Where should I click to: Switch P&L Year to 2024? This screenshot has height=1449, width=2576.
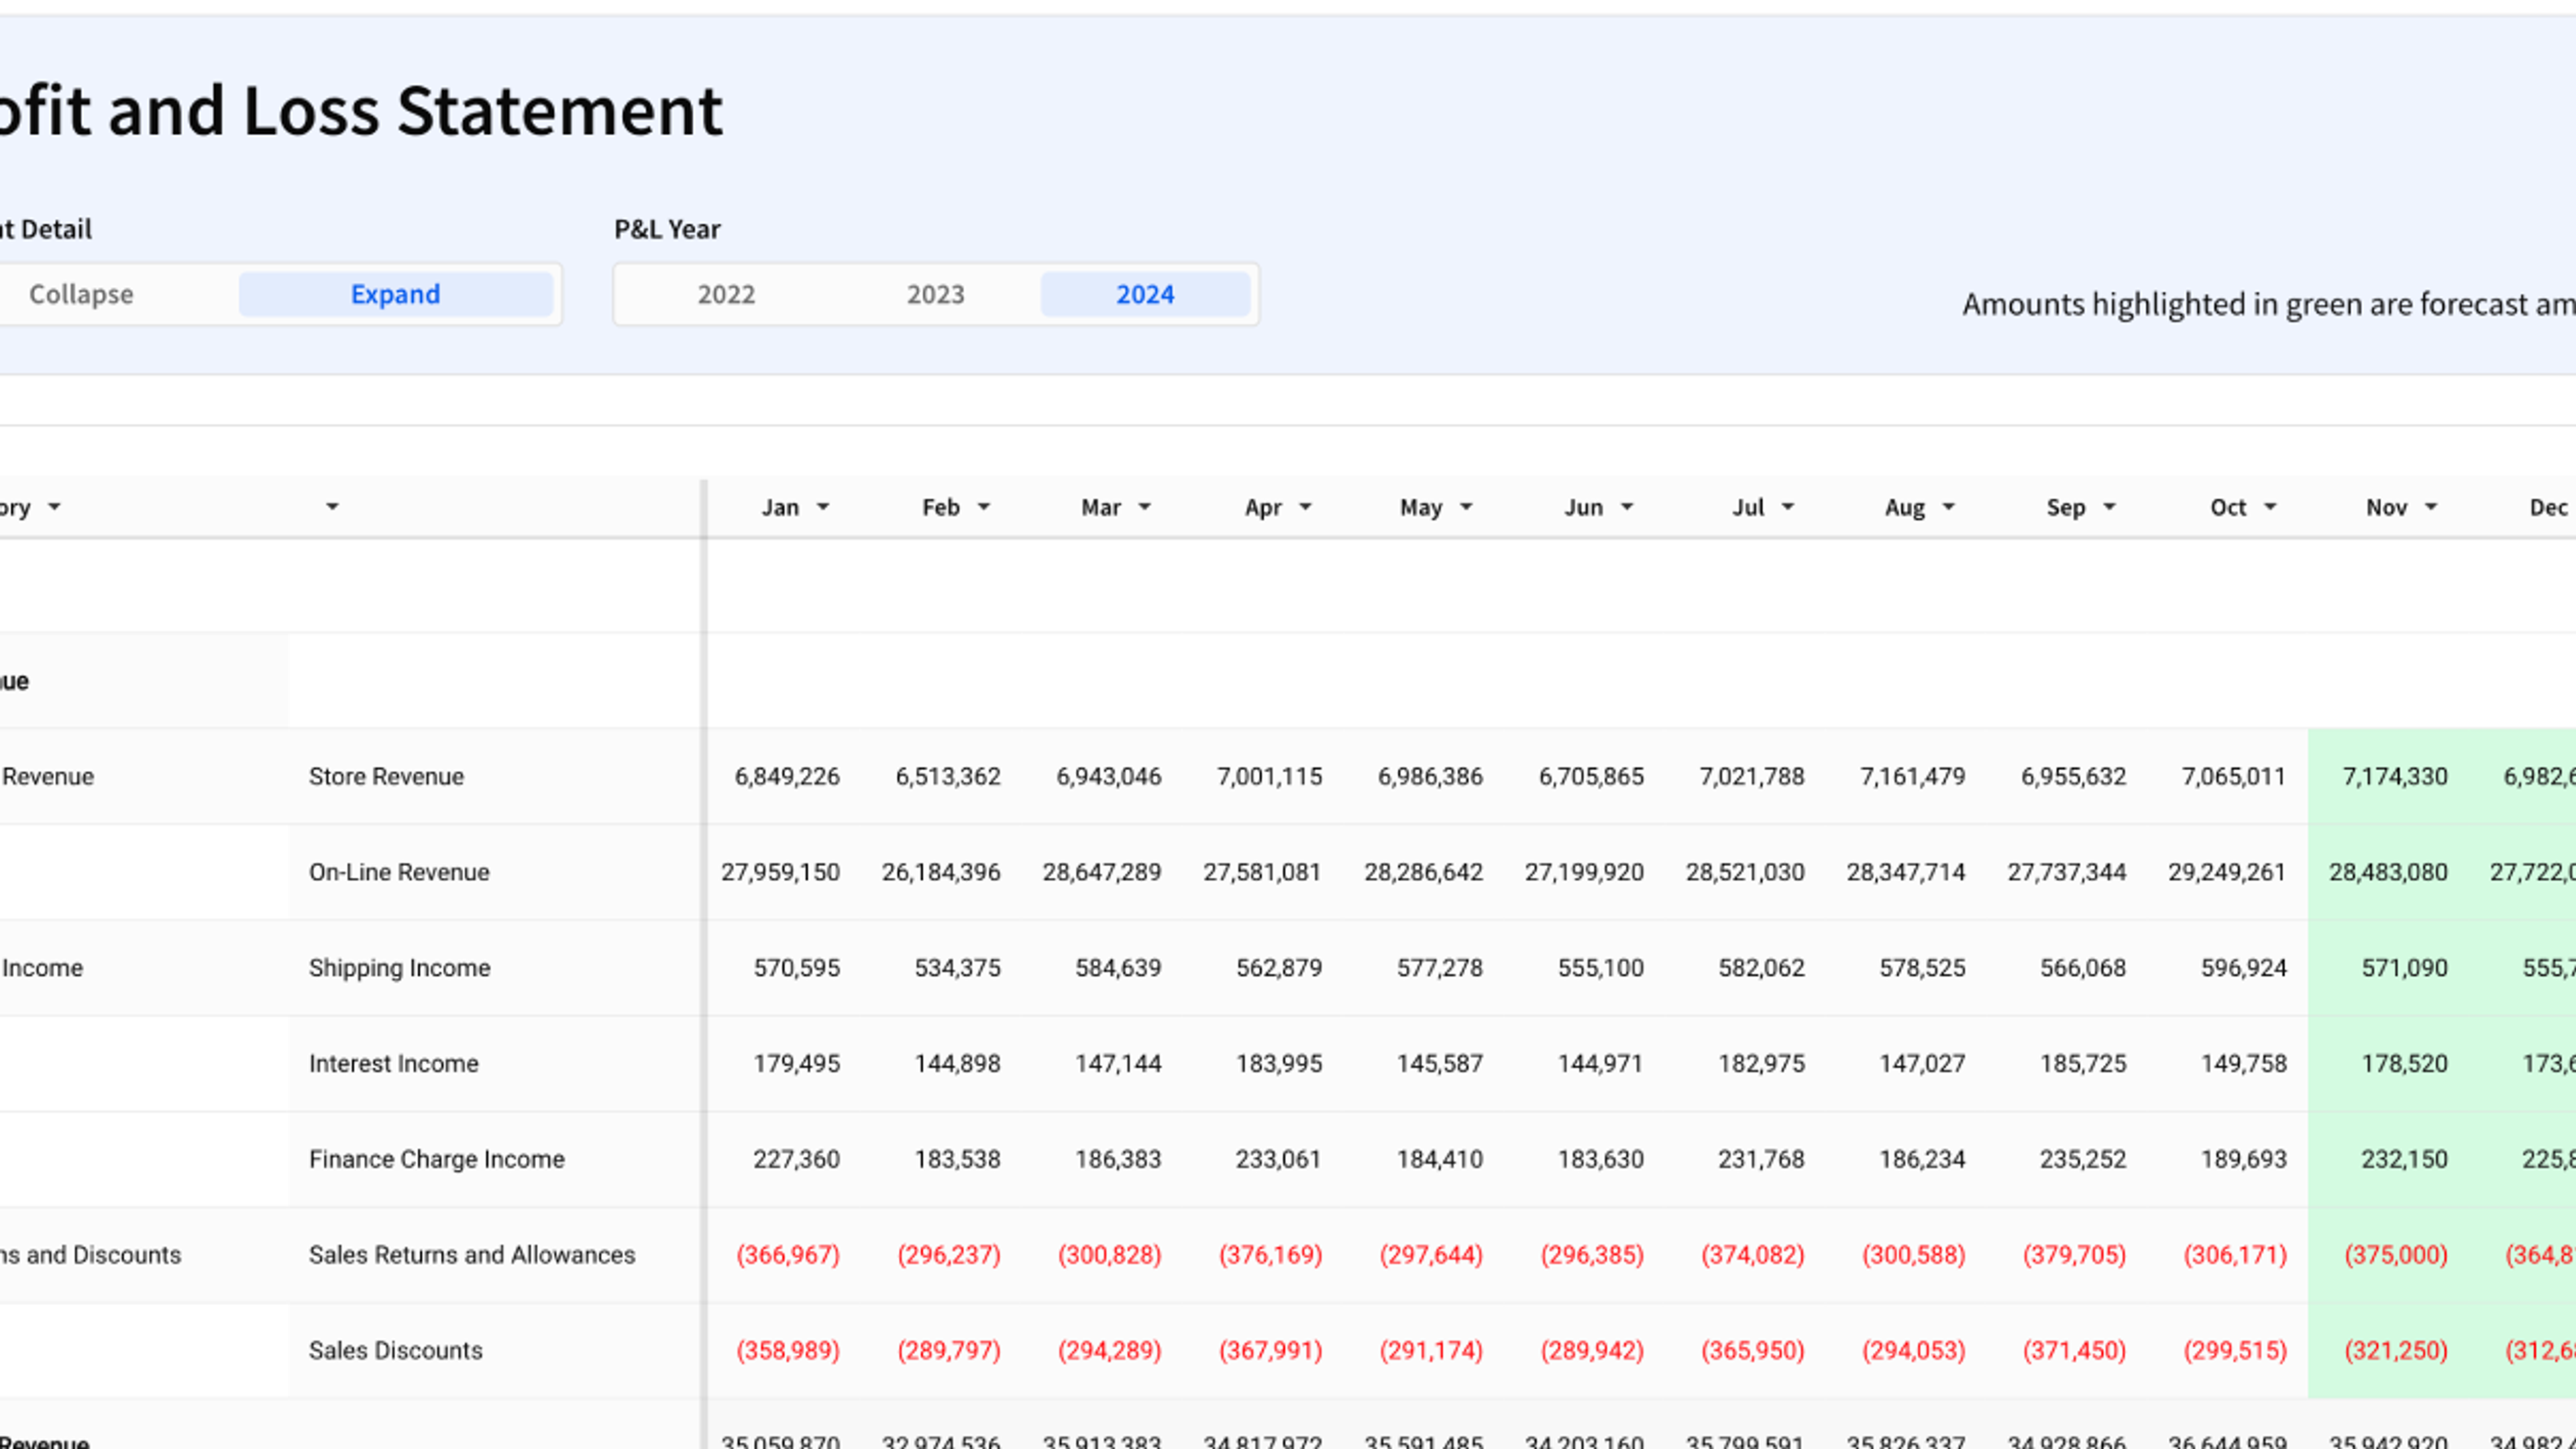(1145, 294)
